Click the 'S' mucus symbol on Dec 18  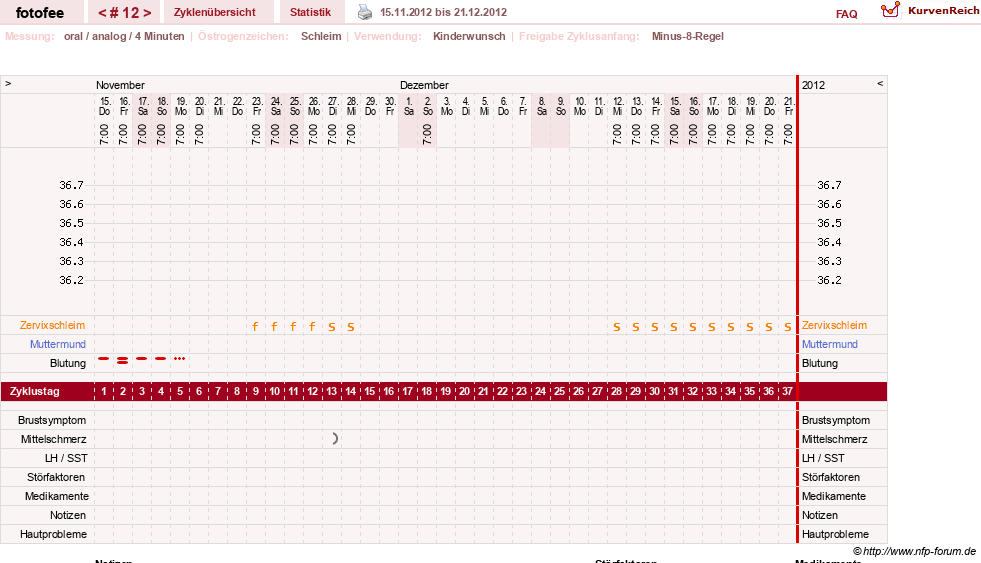(x=731, y=327)
